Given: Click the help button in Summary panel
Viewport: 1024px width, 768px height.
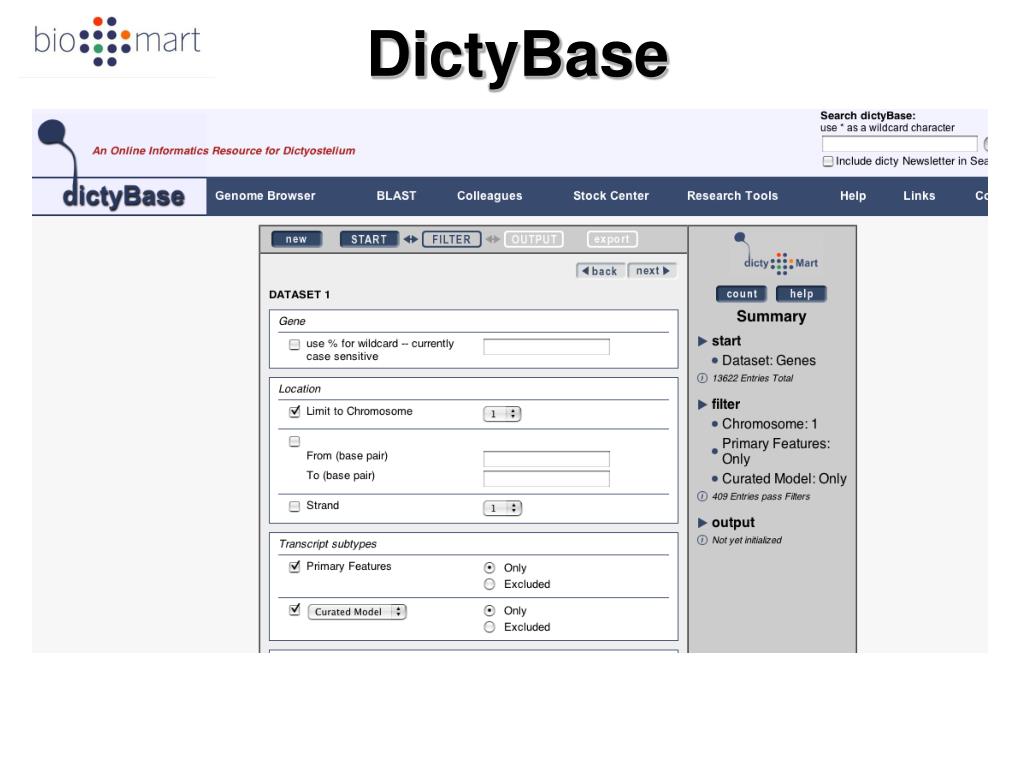Looking at the screenshot, I should point(801,294).
